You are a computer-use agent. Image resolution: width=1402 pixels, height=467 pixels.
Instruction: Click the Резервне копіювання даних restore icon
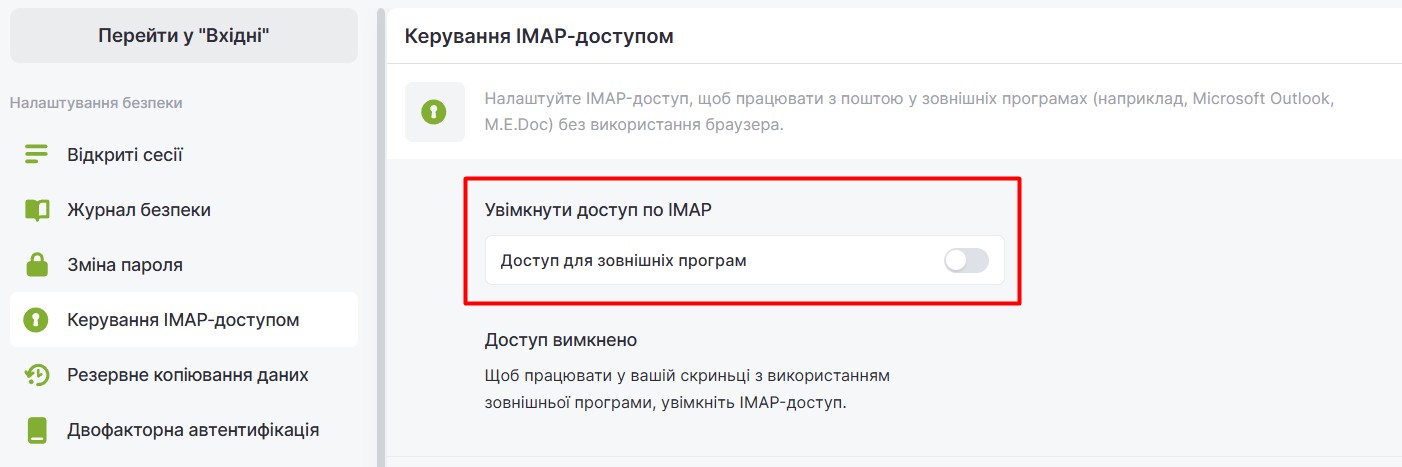point(37,375)
